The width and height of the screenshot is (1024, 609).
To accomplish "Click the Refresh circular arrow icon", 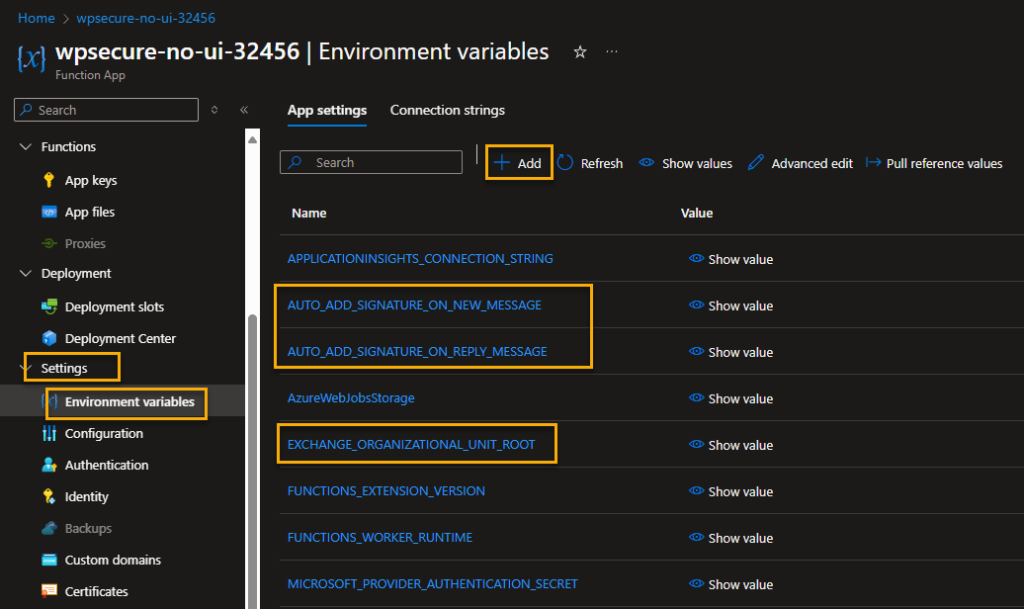I will coord(566,163).
